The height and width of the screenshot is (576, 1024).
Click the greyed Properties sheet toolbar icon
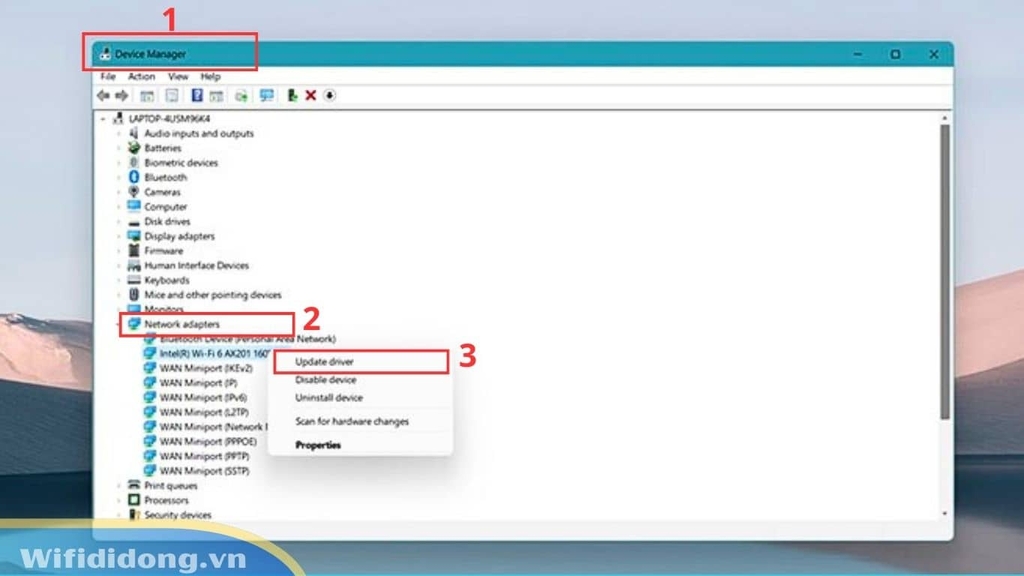(172, 96)
